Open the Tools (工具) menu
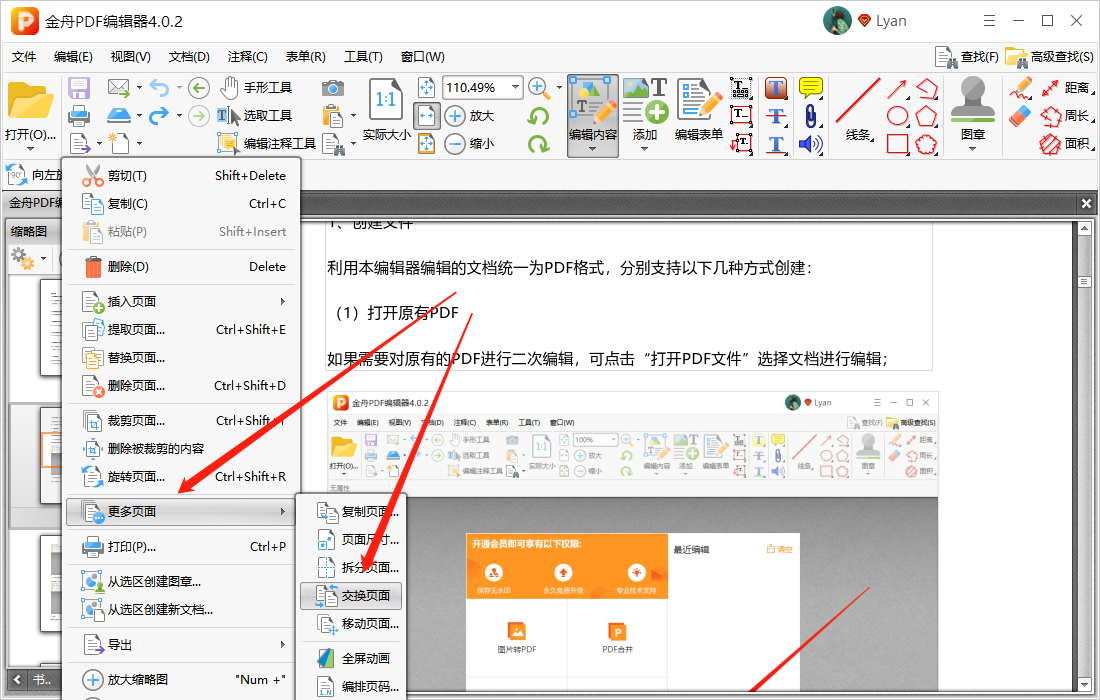The height and width of the screenshot is (700, 1100). pyautogui.click(x=363, y=57)
